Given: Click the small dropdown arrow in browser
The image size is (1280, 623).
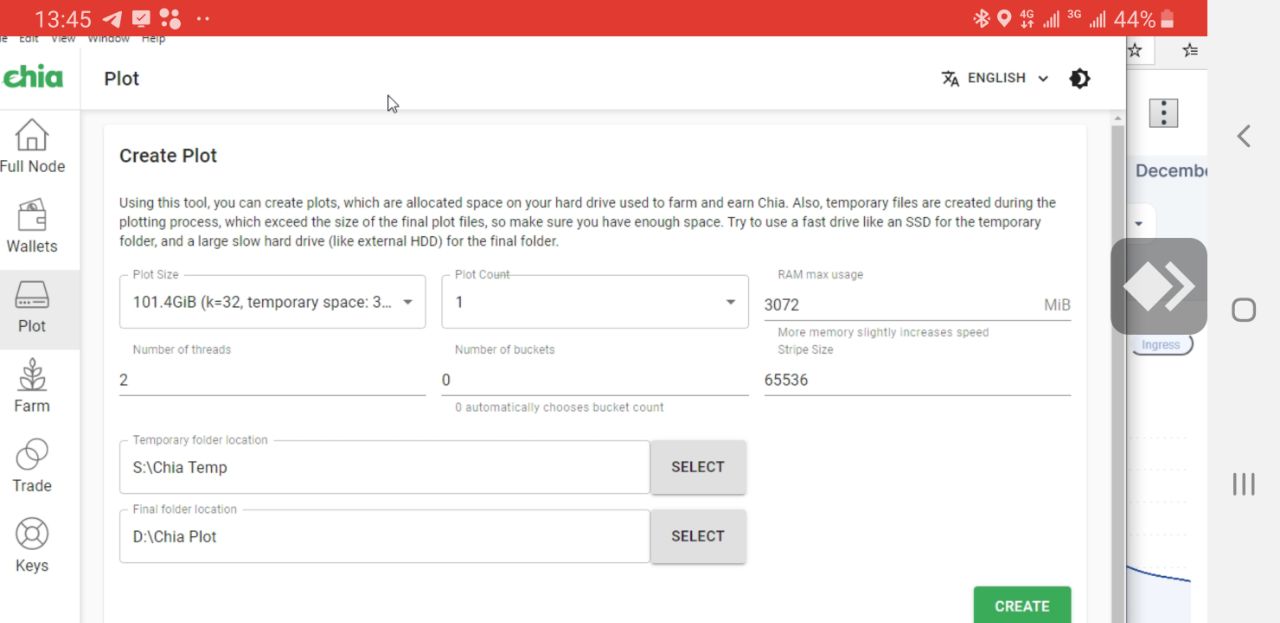Looking at the screenshot, I should pyautogui.click(x=1139, y=223).
